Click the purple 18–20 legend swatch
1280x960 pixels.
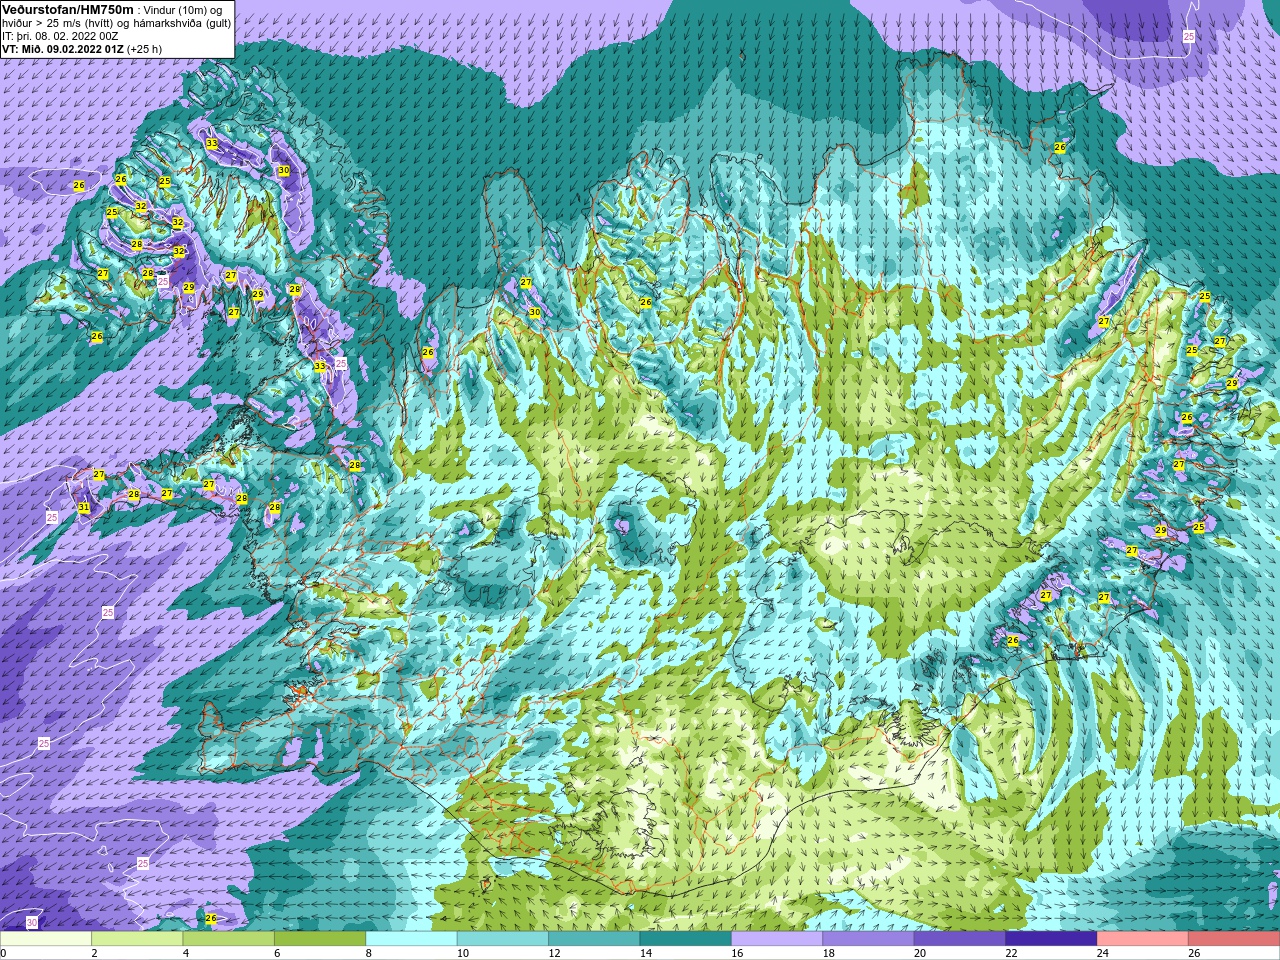coord(868,939)
